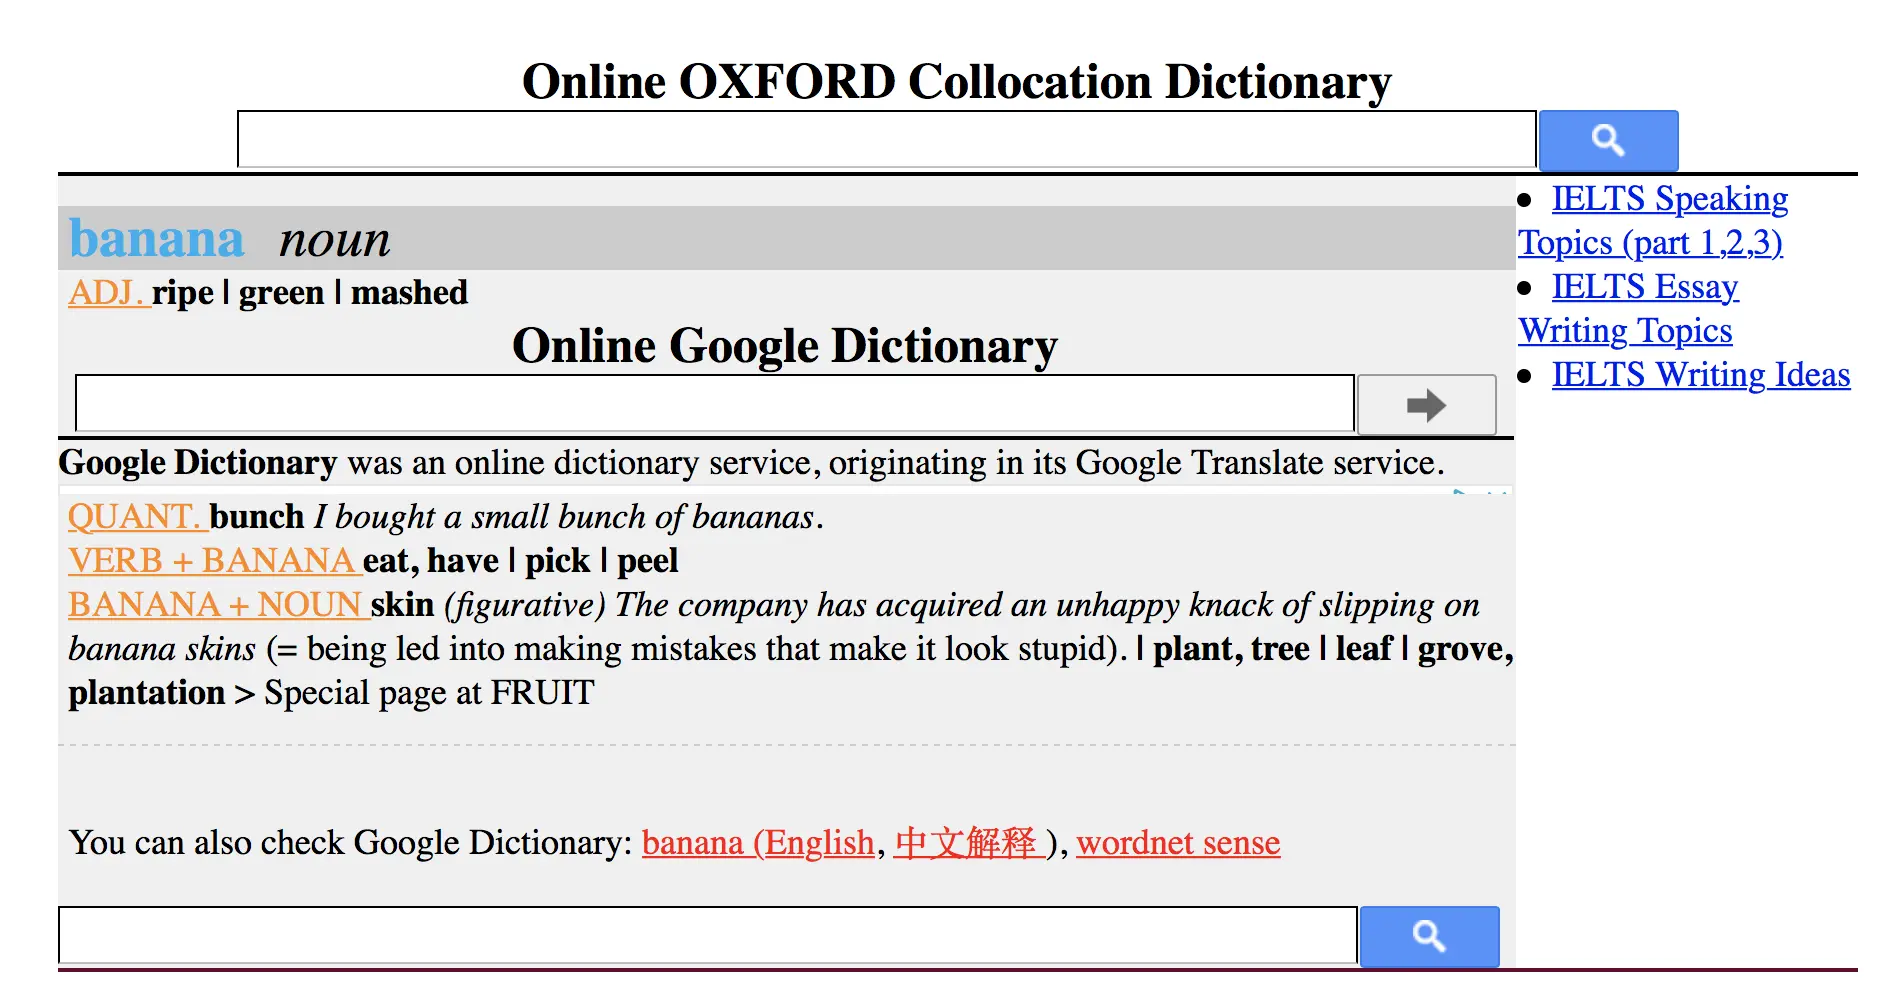This screenshot has height=996, width=1898.
Task: Click the ADJ. collocation label link
Action: pos(109,292)
